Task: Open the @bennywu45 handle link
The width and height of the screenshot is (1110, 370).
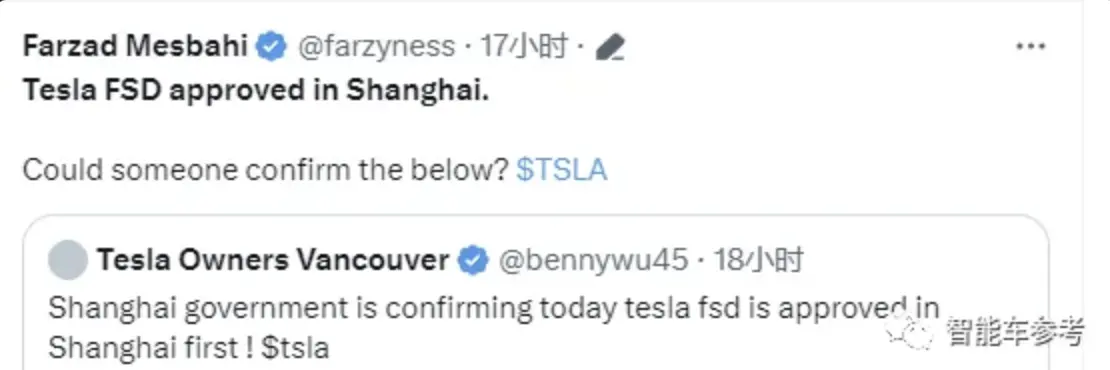Action: (593, 261)
